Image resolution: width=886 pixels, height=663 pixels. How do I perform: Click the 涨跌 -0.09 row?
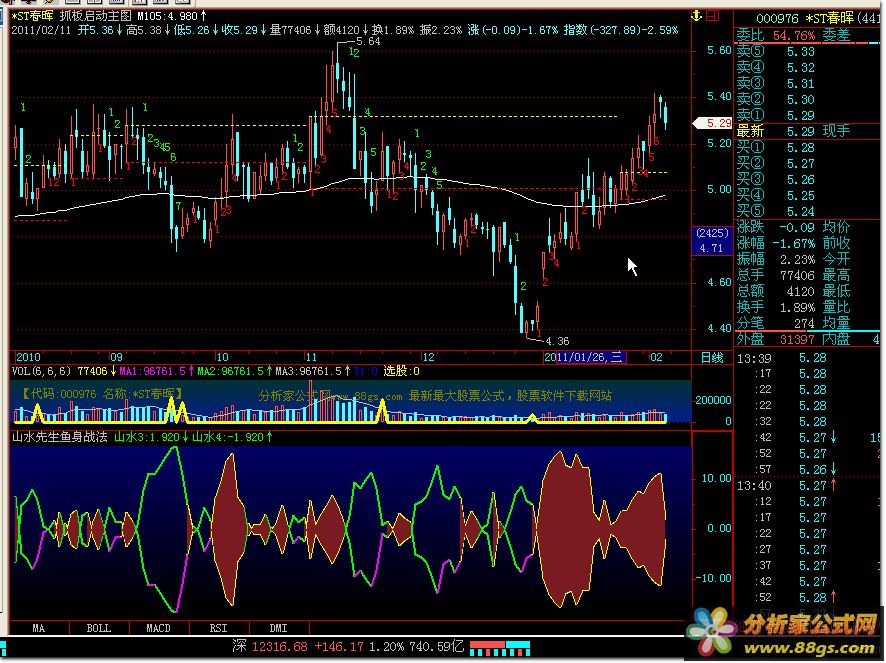[x=776, y=228]
